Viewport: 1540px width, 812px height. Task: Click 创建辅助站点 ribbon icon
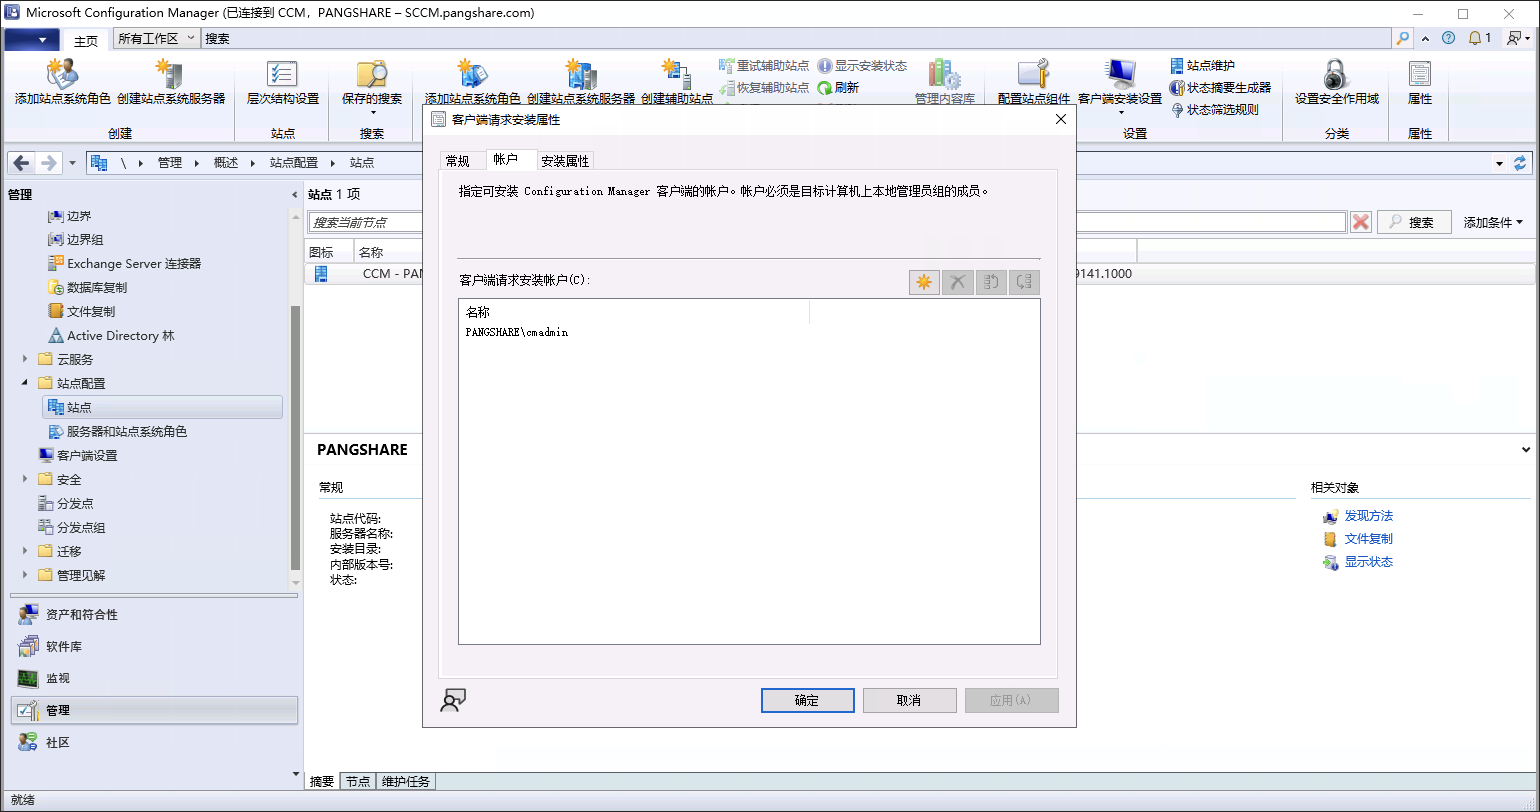[x=677, y=74]
